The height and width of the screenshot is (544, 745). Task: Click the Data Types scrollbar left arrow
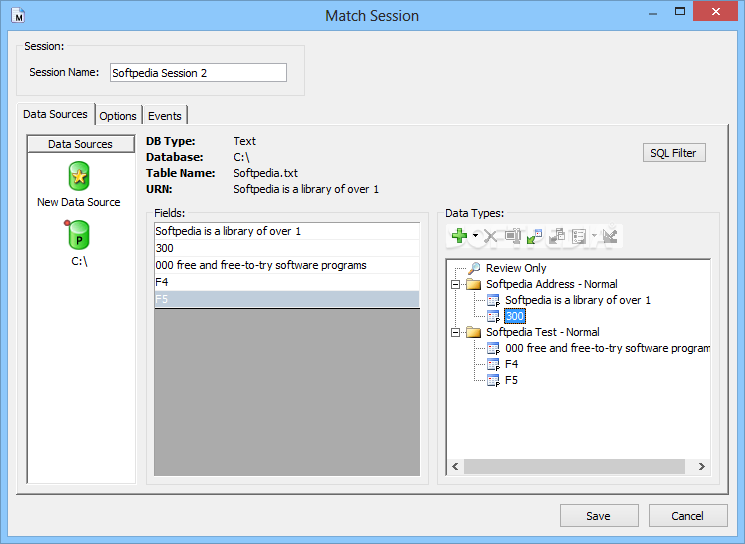tap(455, 467)
